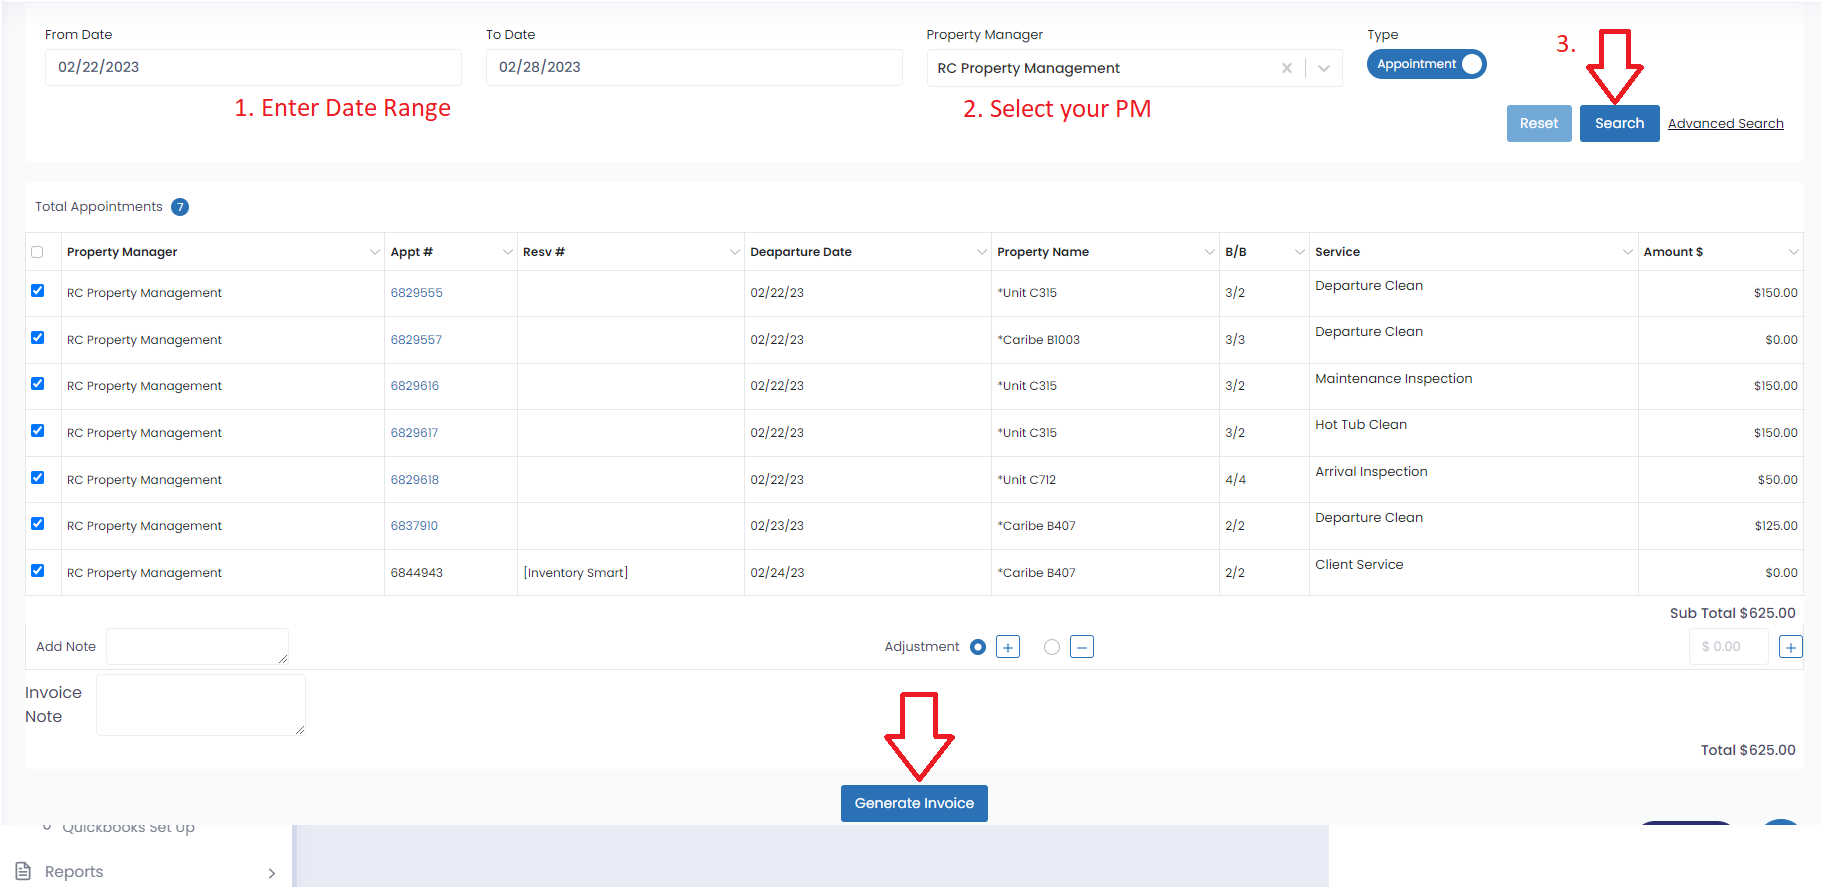The image size is (1821, 887).
Task: Open the Amount $ column filter chevron
Action: click(x=1793, y=252)
